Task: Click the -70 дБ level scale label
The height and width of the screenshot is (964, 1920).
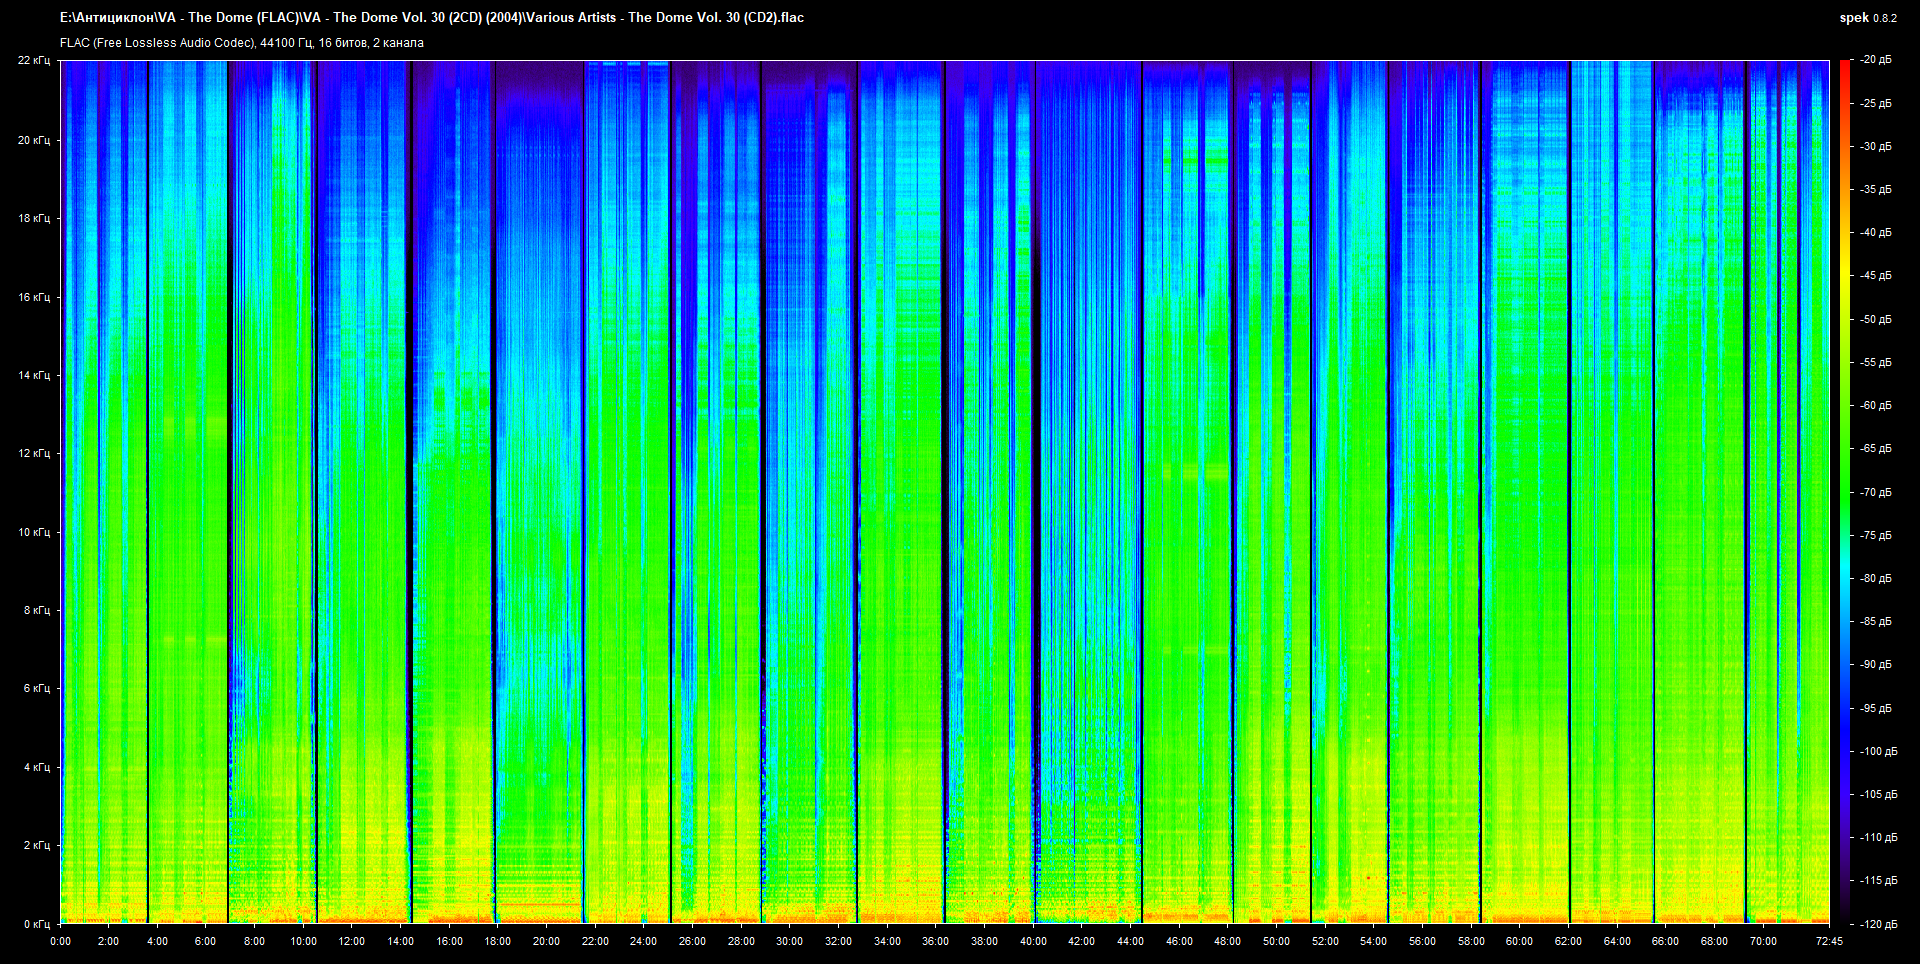Action: click(1876, 492)
